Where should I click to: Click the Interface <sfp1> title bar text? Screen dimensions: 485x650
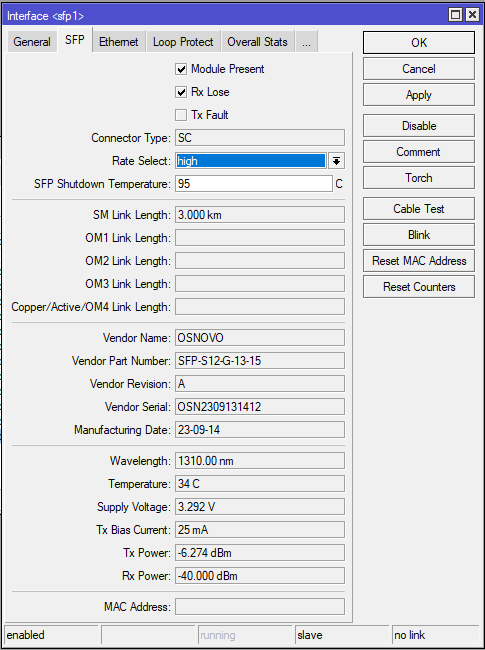click(x=45, y=16)
